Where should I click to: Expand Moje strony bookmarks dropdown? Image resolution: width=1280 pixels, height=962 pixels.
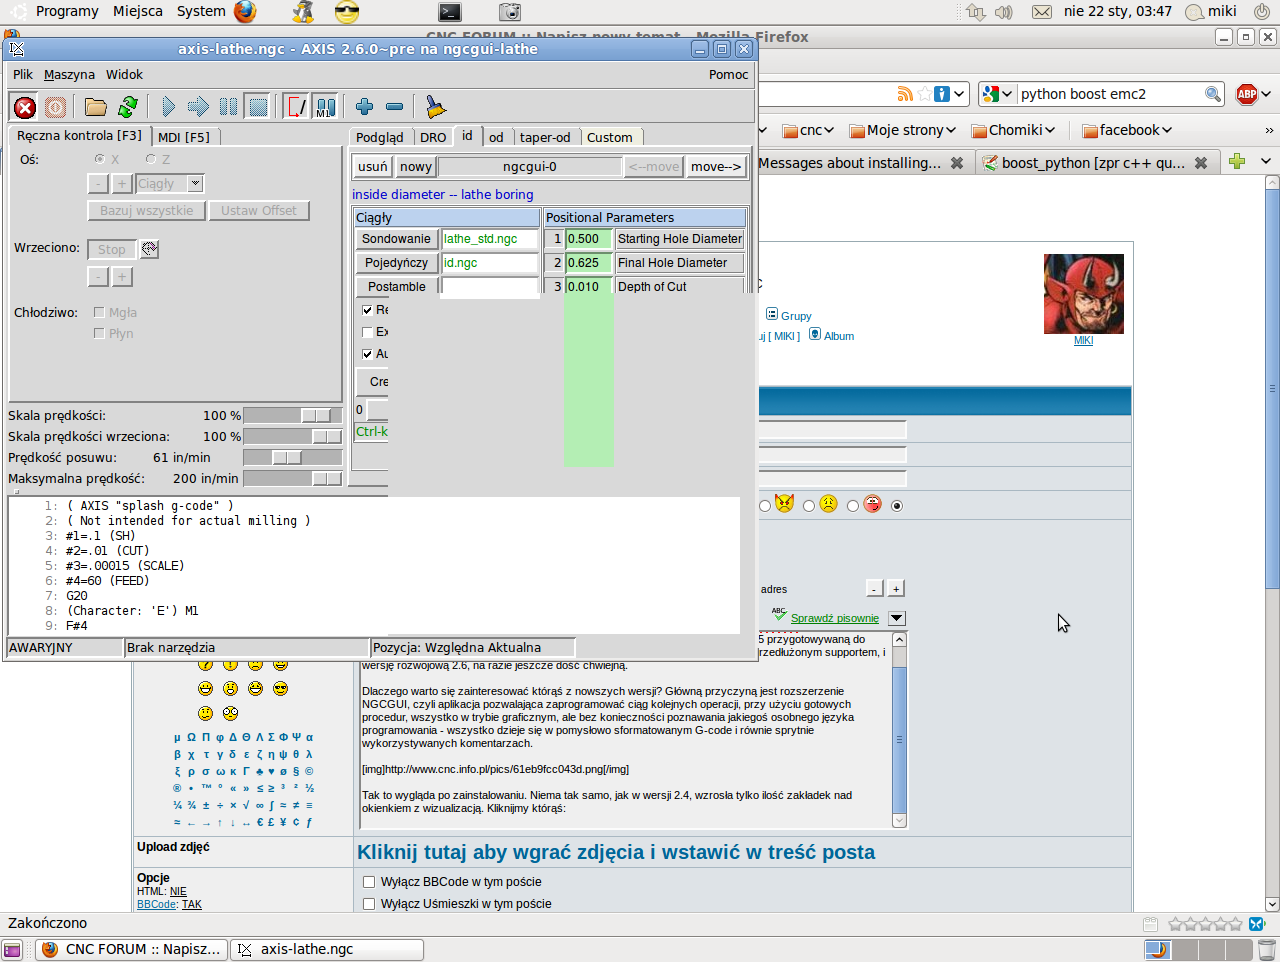pyautogui.click(x=903, y=130)
